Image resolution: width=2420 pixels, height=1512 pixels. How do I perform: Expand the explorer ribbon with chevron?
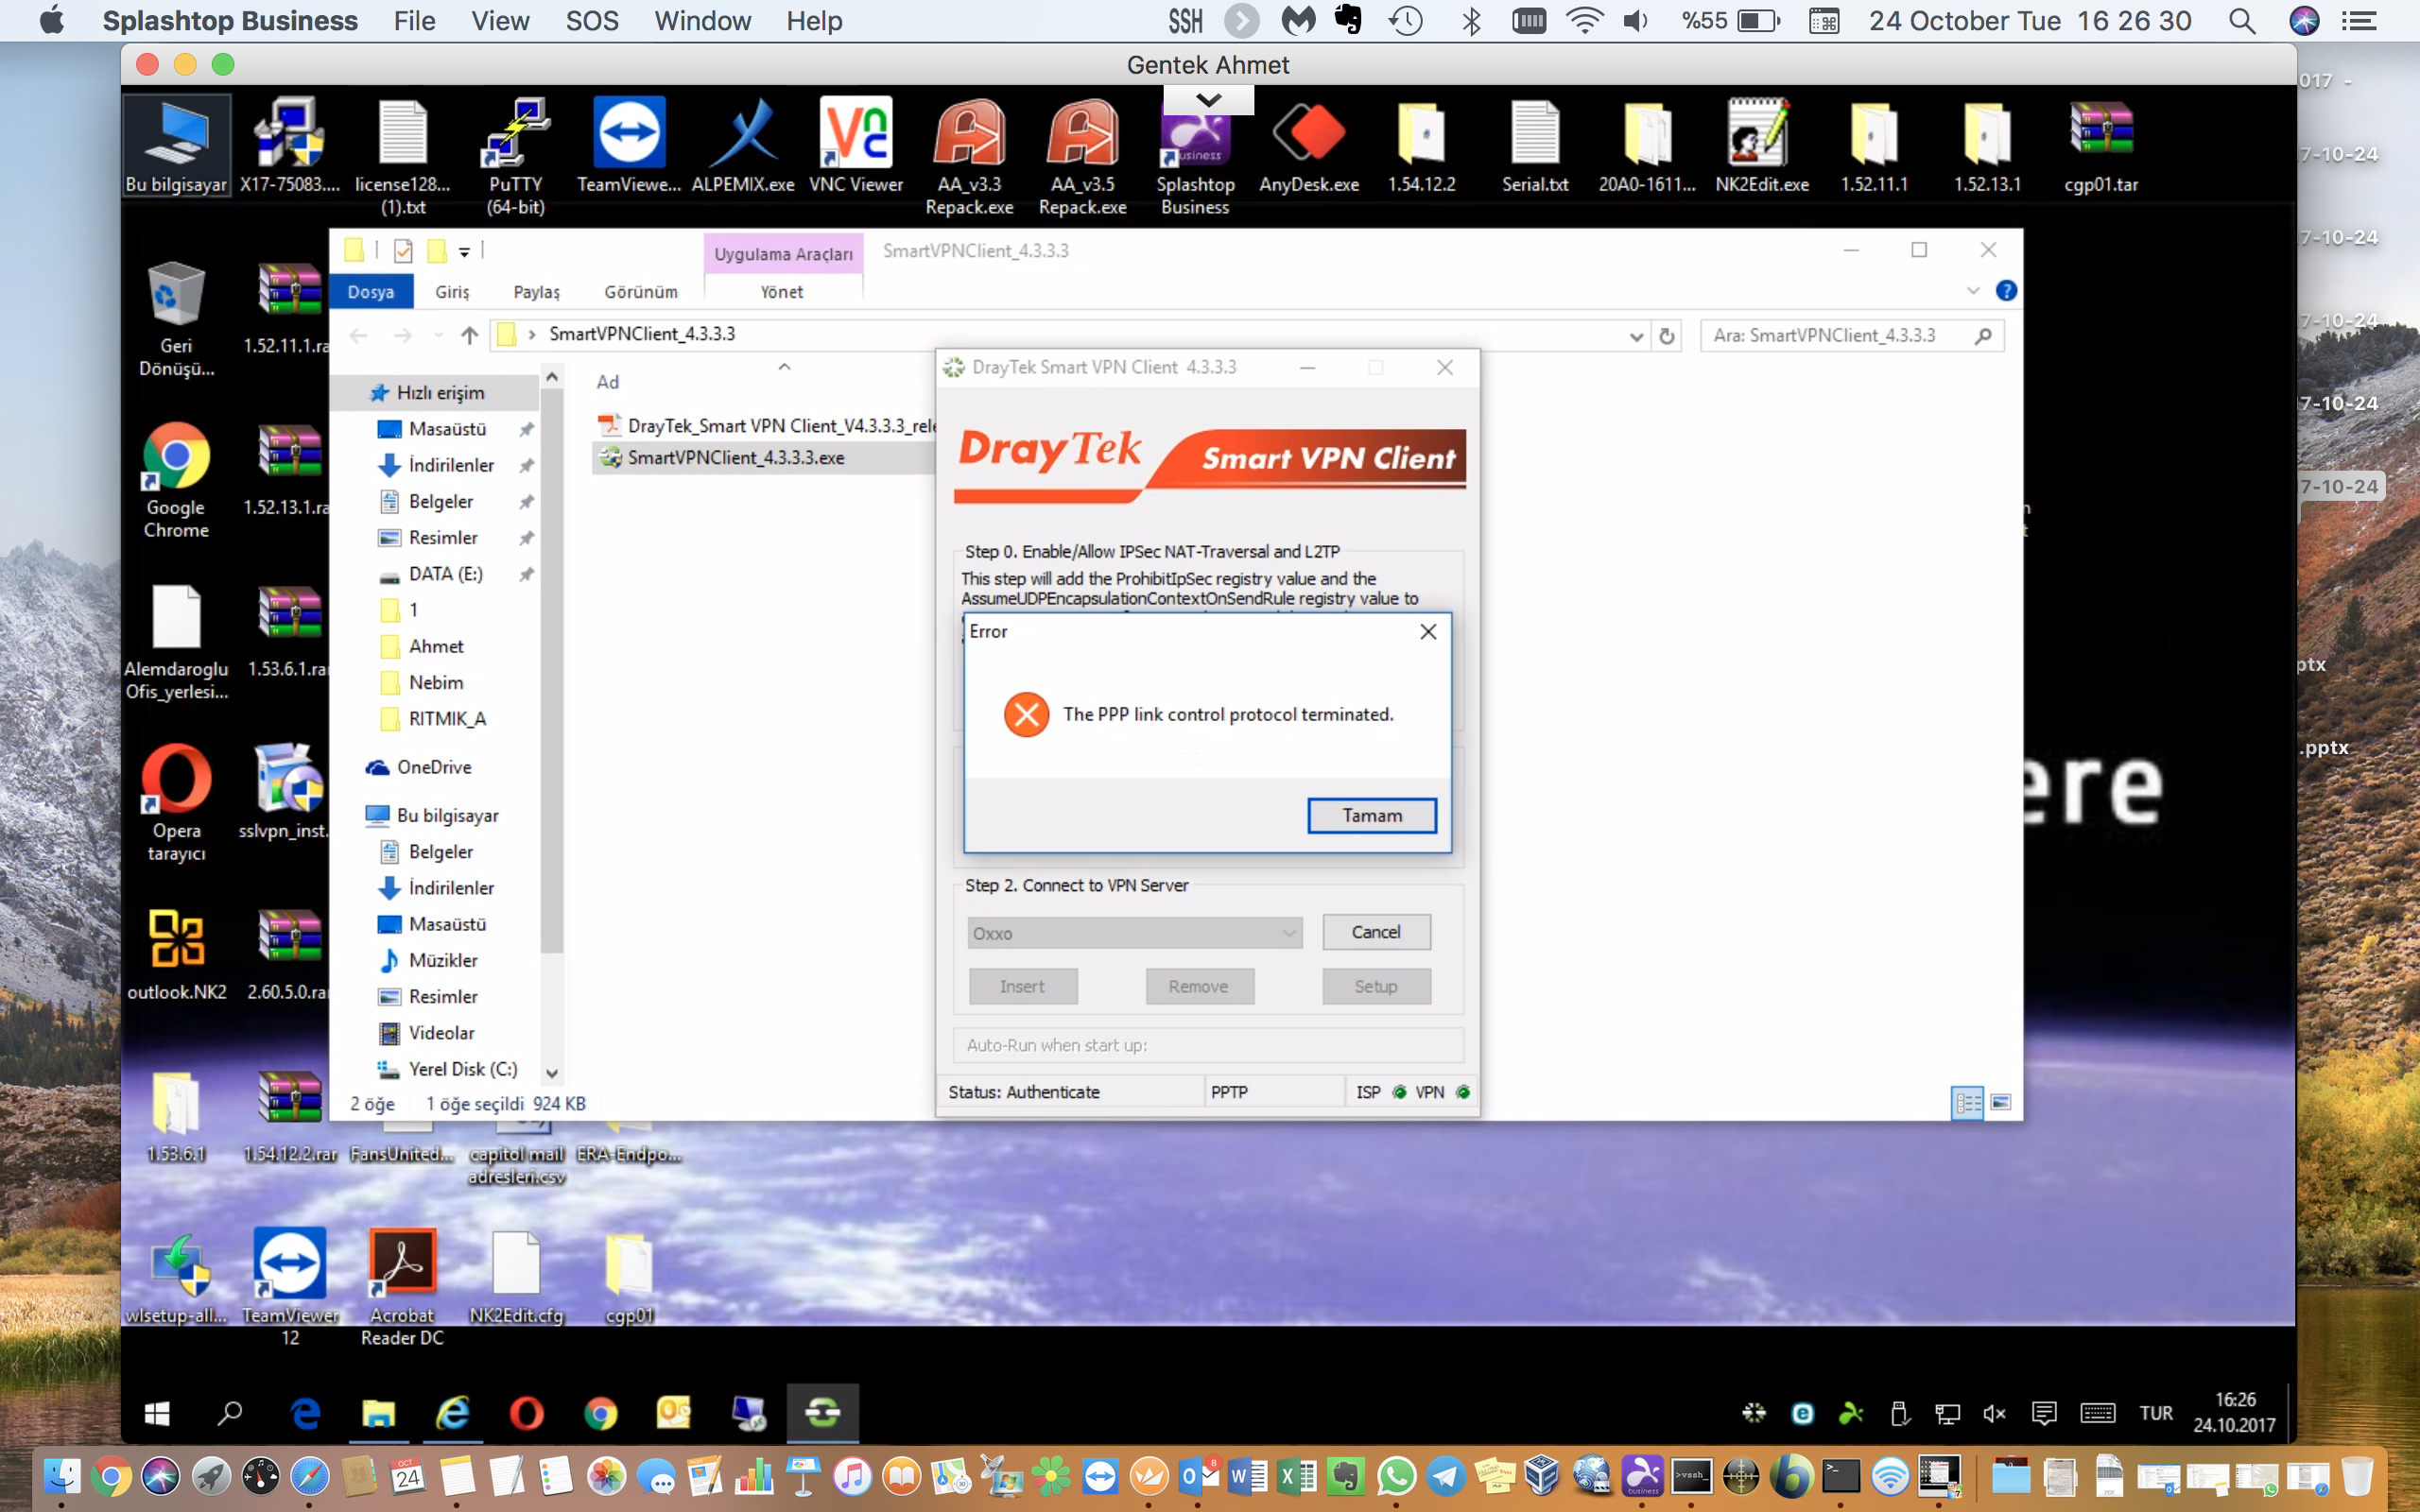(x=1972, y=291)
